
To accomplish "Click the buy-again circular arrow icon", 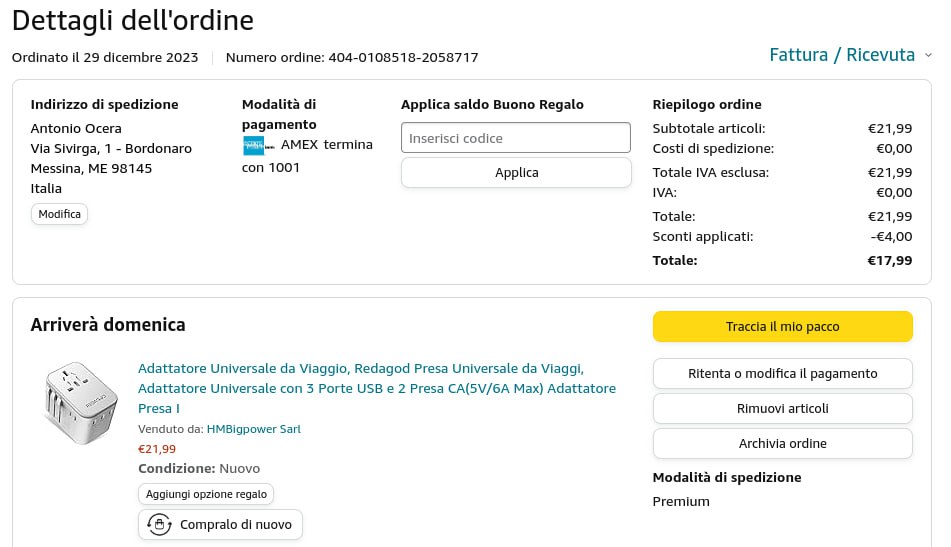I will click(x=159, y=524).
